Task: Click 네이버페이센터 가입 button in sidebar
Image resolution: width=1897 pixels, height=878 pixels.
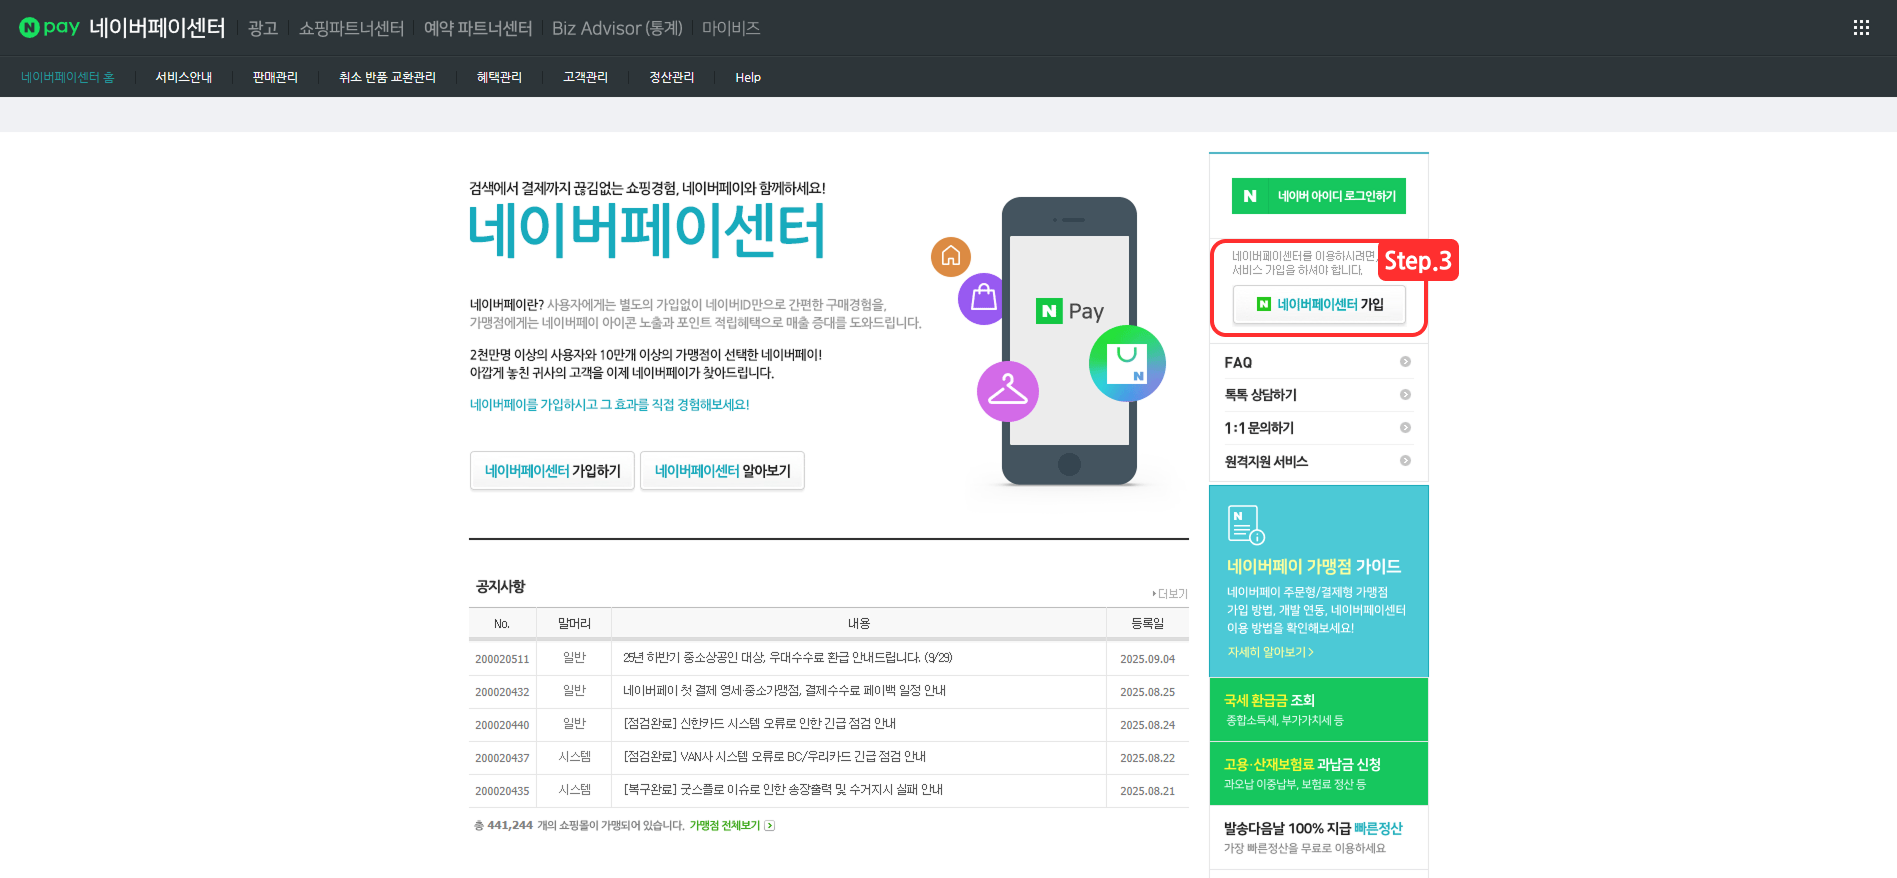Action: pos(1319,304)
